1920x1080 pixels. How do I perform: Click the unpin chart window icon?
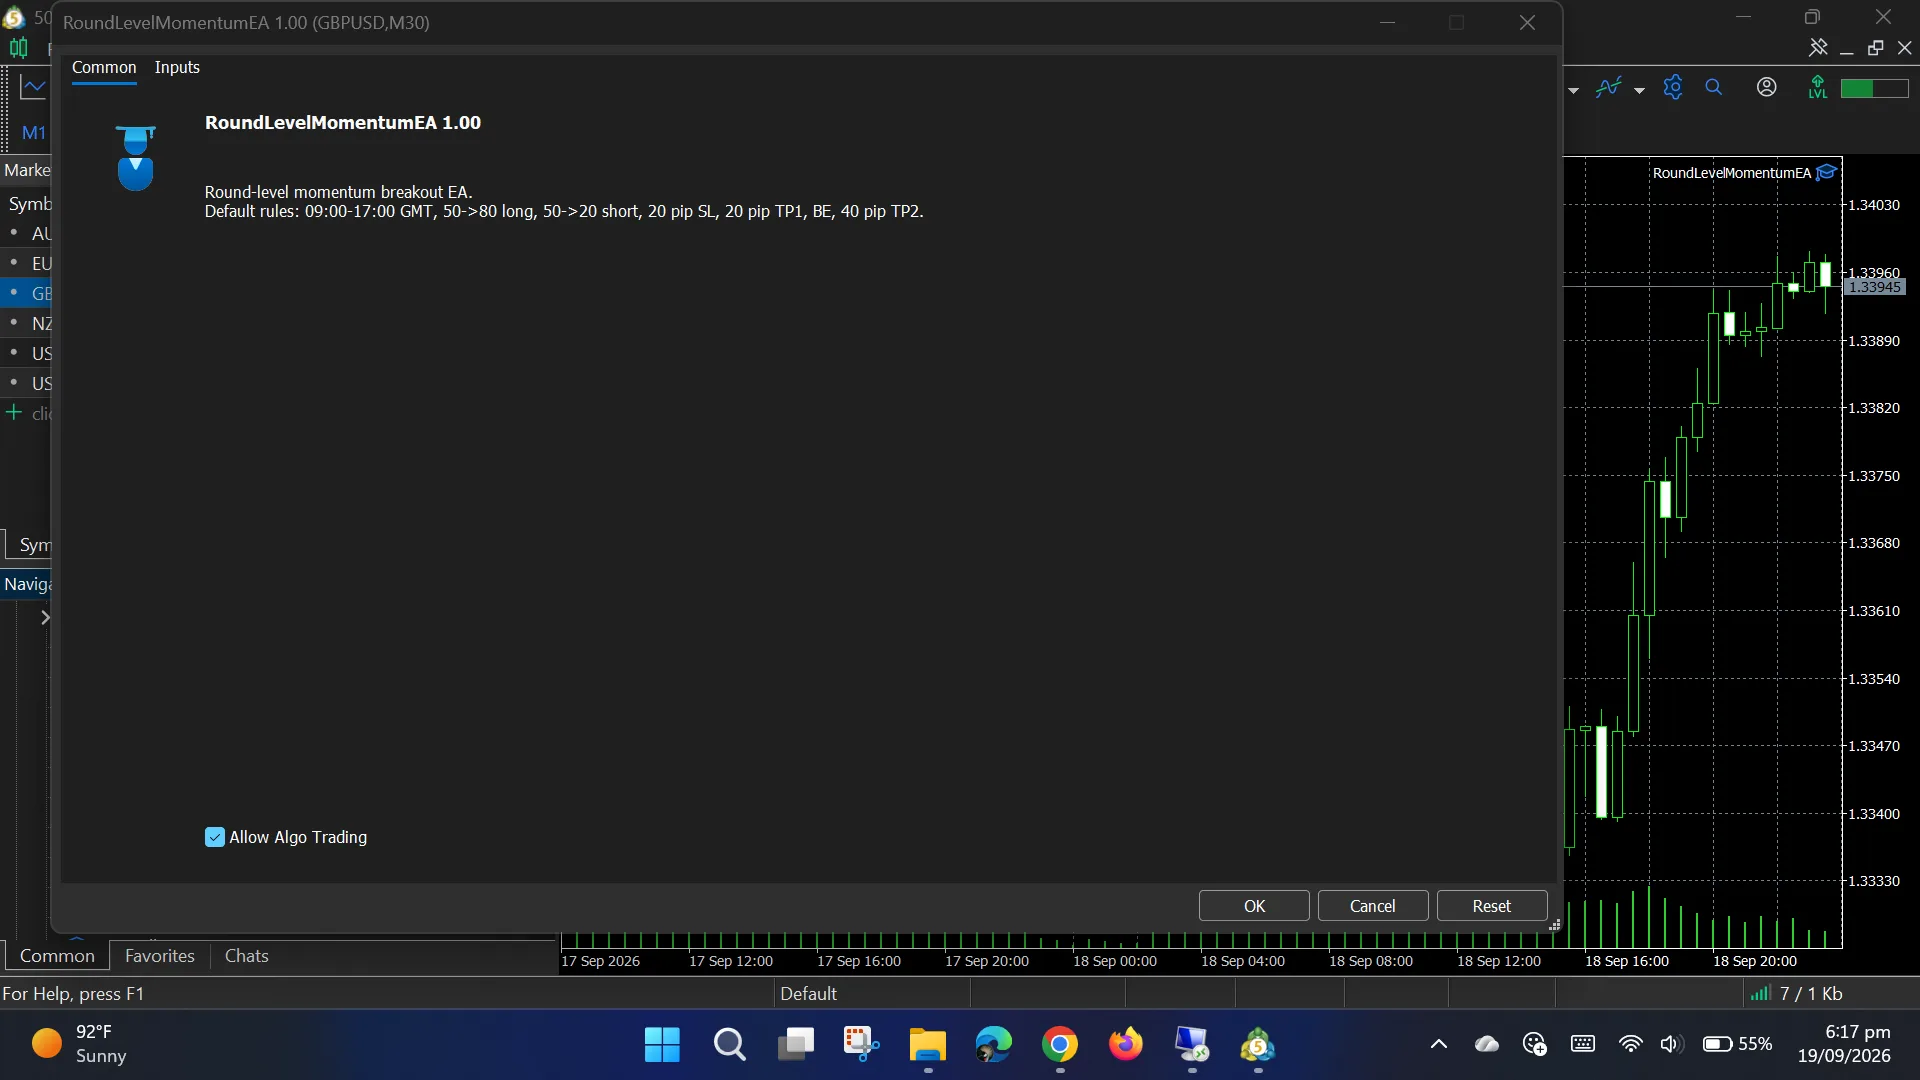pos(1818,47)
